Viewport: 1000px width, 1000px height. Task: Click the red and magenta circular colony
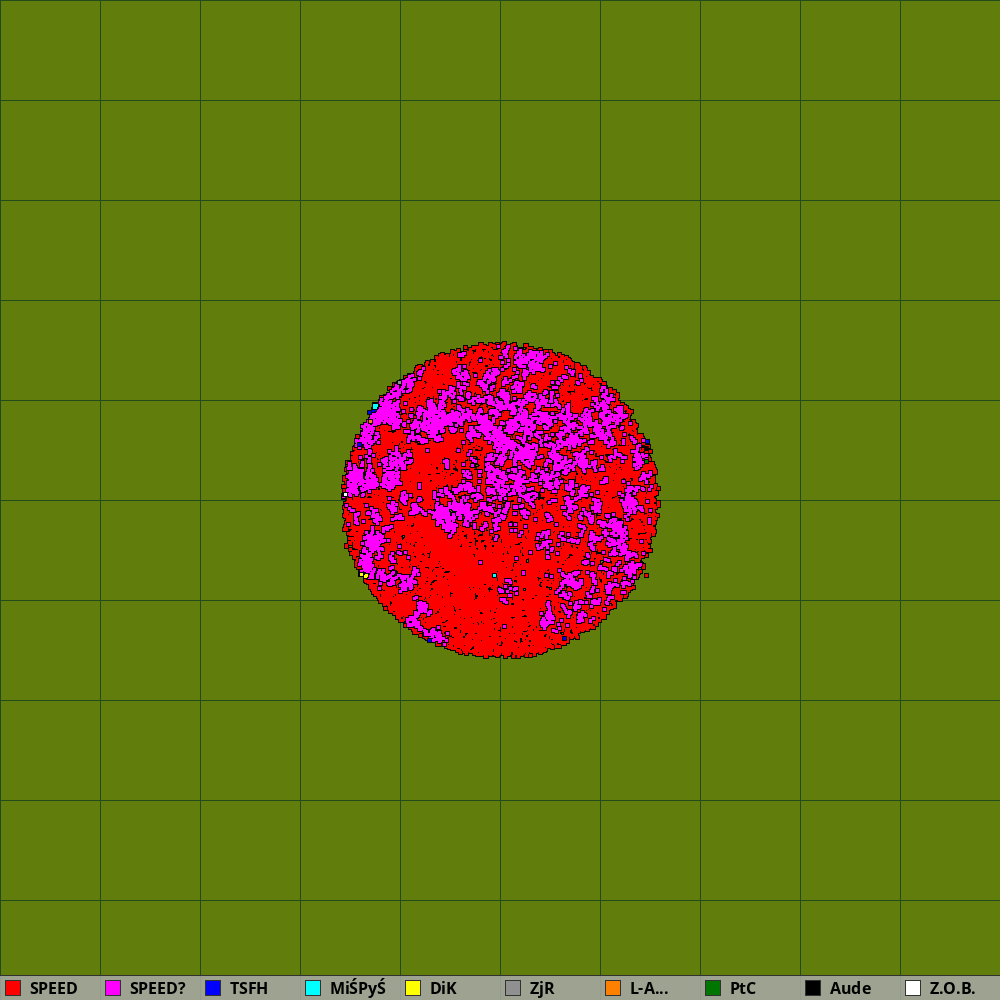pyautogui.click(x=501, y=500)
